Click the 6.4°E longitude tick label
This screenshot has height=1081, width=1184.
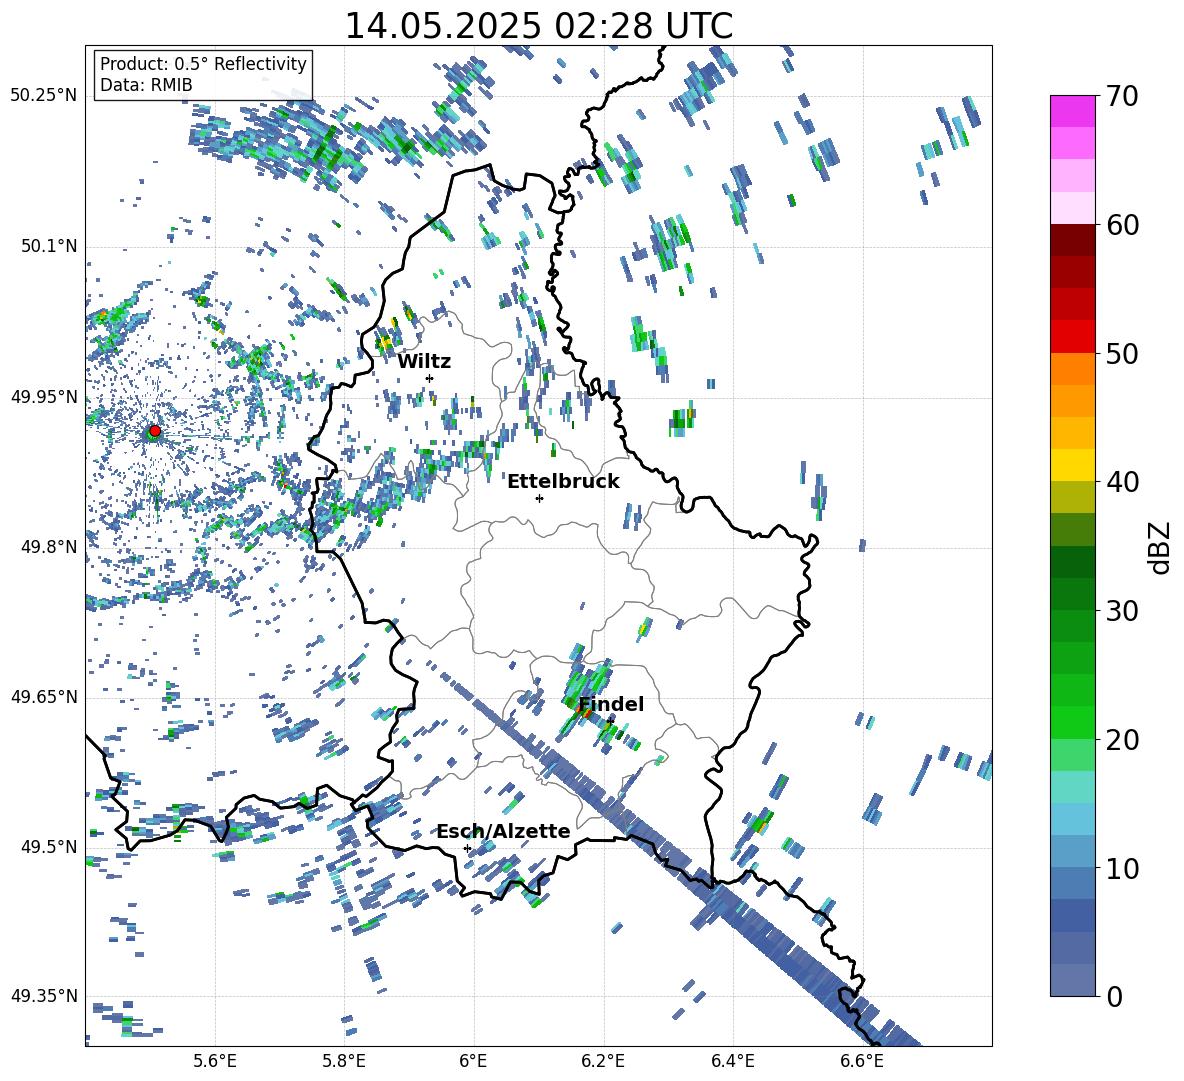pyautogui.click(x=732, y=1061)
